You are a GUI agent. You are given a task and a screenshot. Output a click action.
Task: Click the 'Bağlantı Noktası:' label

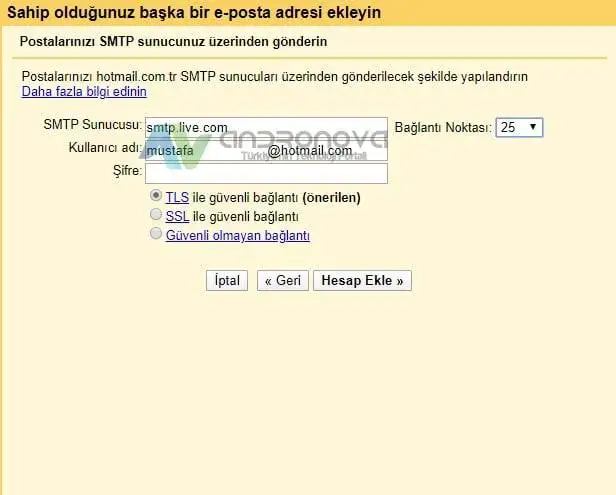point(443,127)
